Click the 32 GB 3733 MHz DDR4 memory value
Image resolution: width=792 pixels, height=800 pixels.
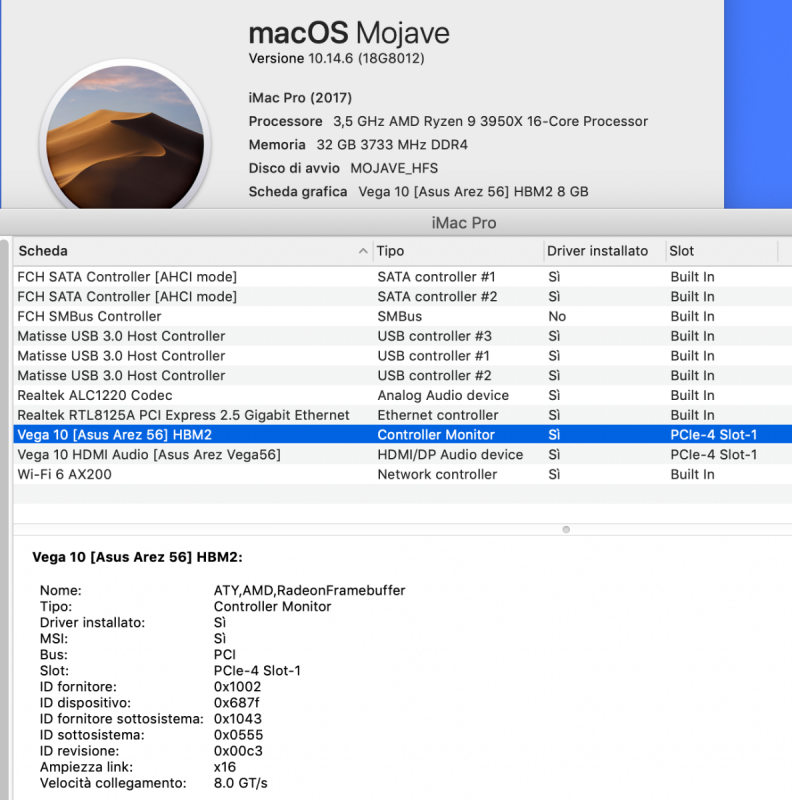392,145
